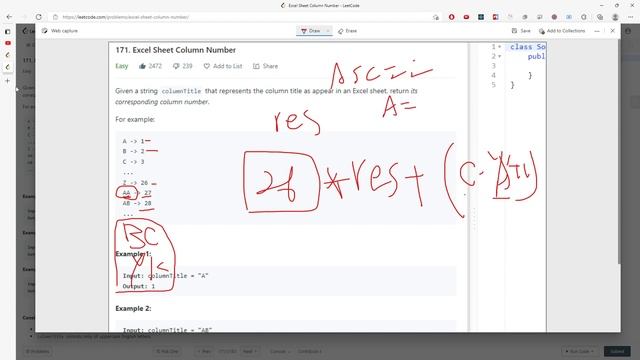Collapse code line 1 fold arrow
The image size is (640, 360).
pos(499,47)
